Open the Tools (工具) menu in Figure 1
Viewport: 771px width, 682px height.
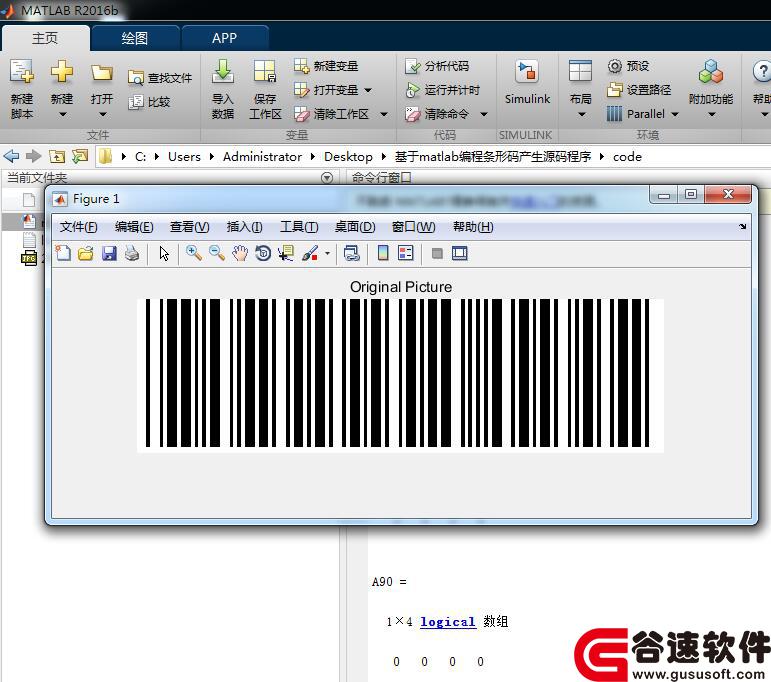point(299,227)
